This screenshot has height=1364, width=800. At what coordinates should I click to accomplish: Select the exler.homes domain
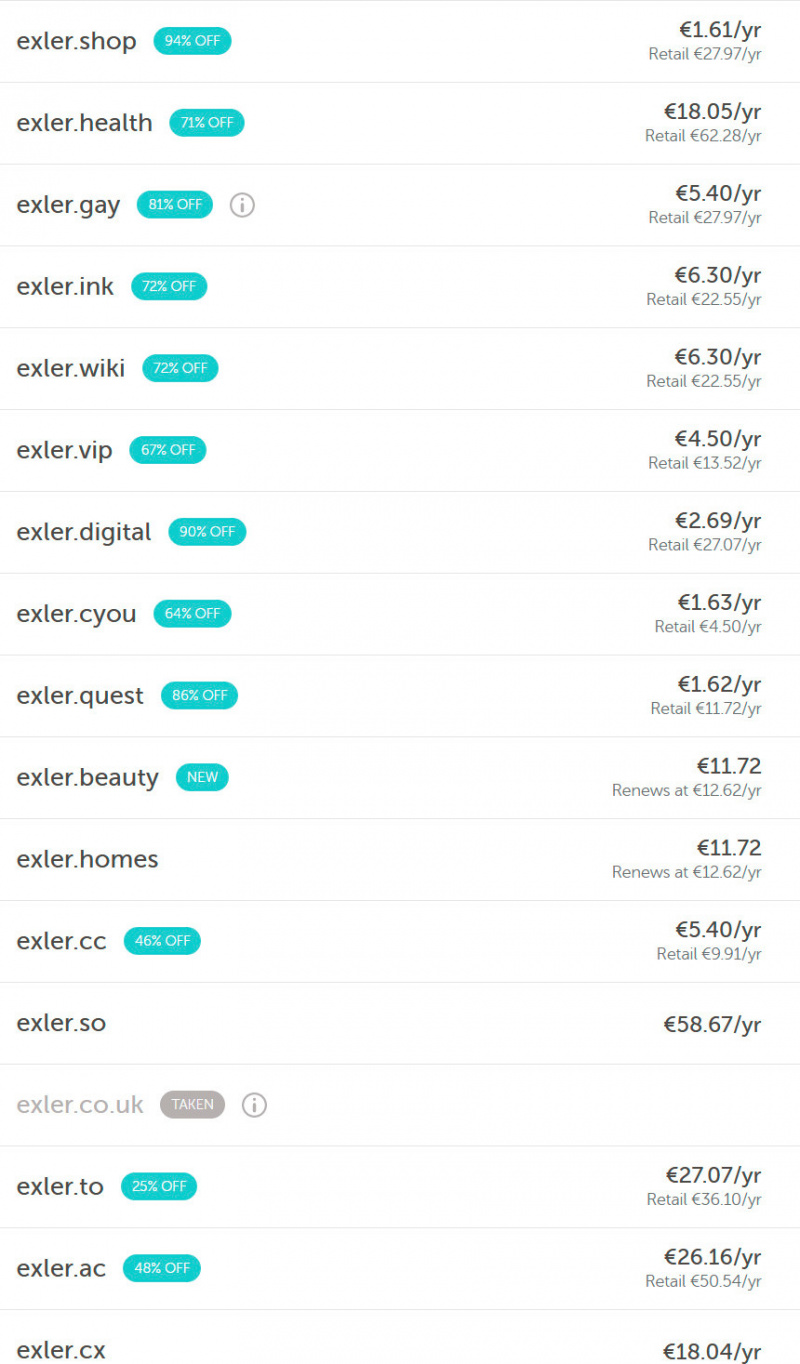[87, 860]
